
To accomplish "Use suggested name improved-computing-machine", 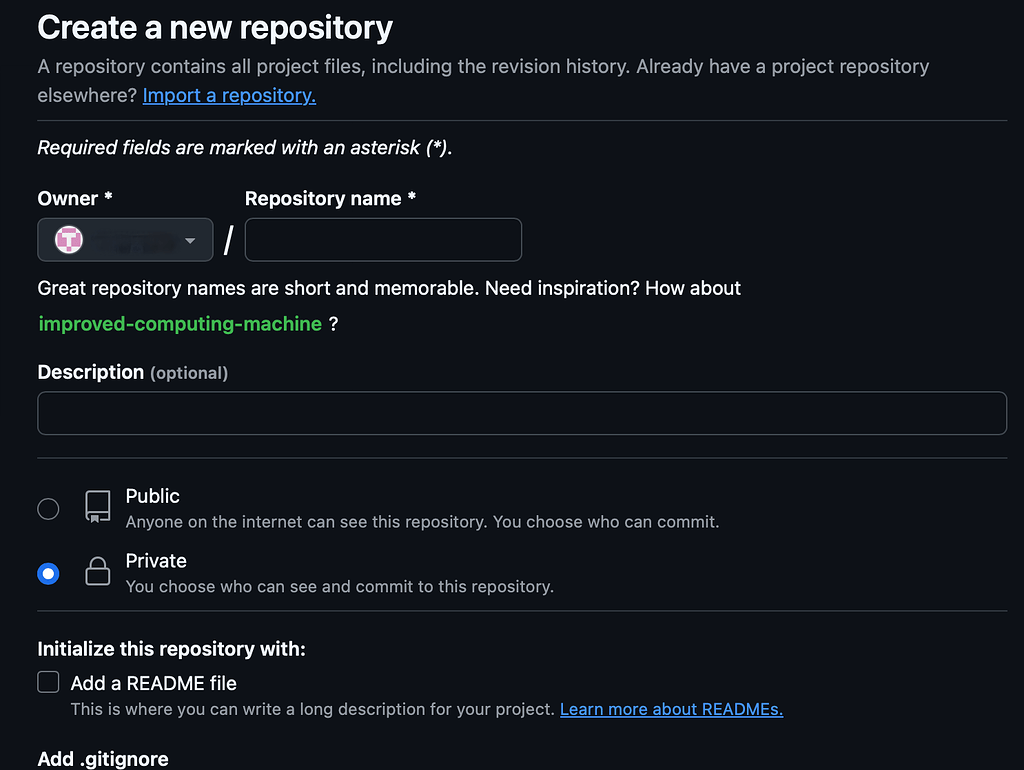I will (180, 324).
